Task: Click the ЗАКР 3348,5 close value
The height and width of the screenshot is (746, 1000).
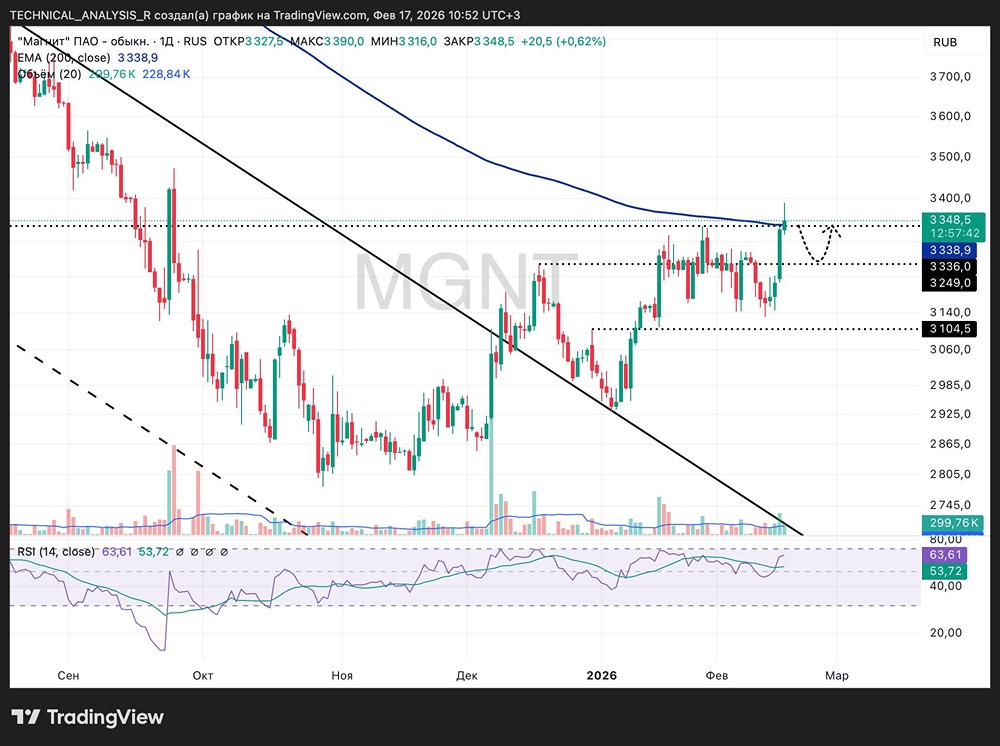Action: click(478, 41)
